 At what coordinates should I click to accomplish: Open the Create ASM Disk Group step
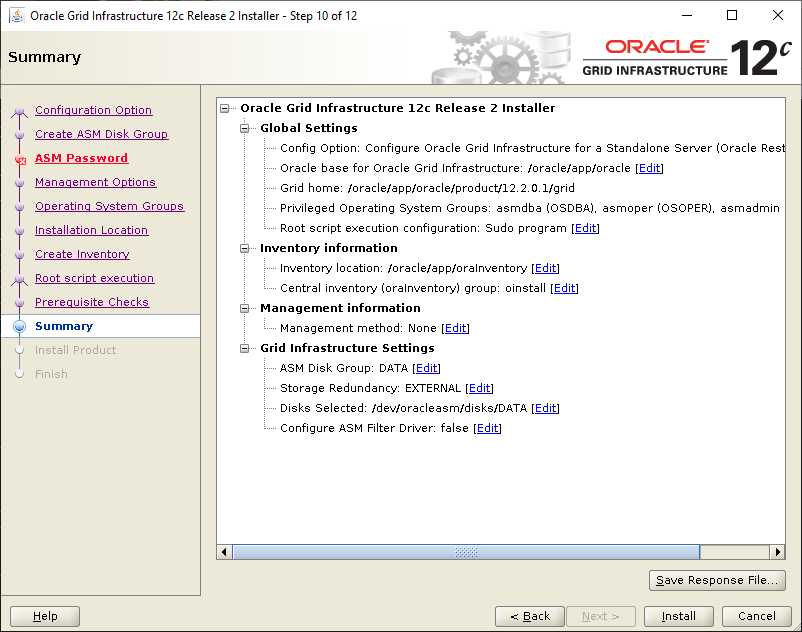tap(101, 134)
